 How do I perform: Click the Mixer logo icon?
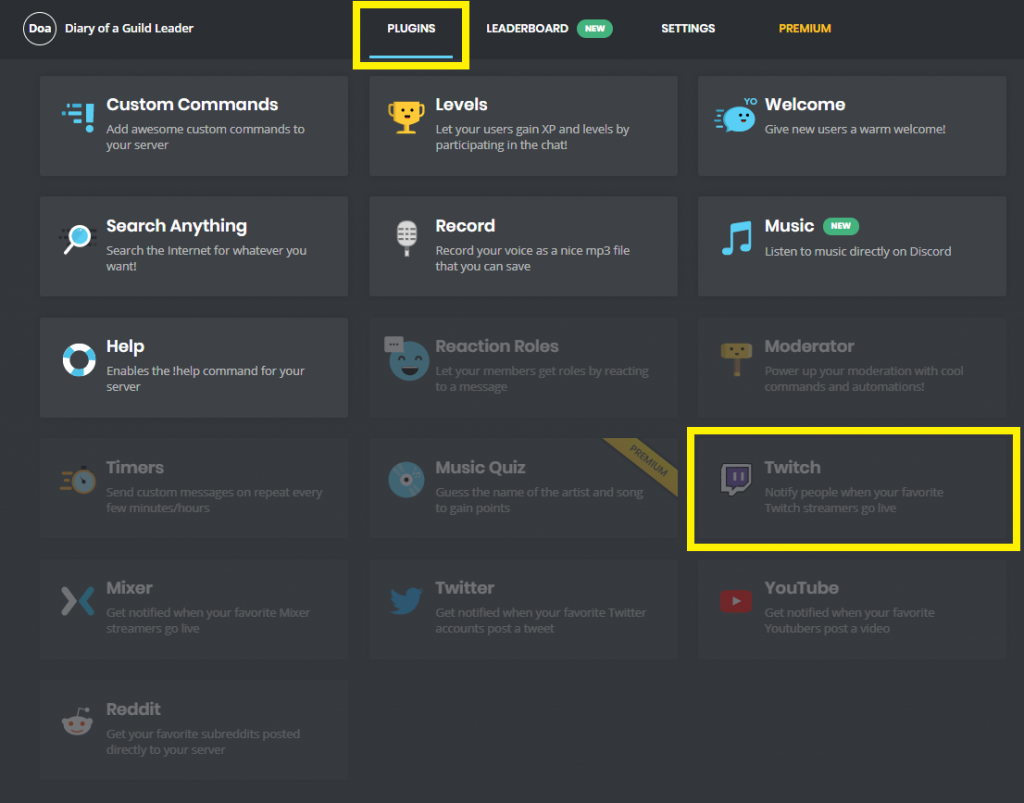pyautogui.click(x=78, y=601)
